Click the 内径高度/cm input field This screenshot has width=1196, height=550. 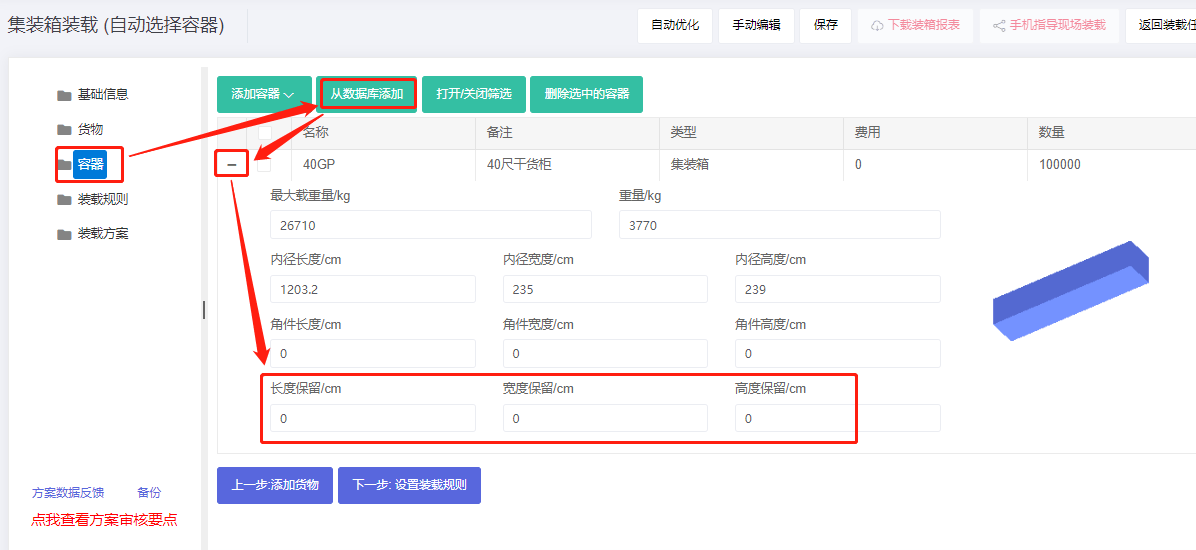pos(838,289)
